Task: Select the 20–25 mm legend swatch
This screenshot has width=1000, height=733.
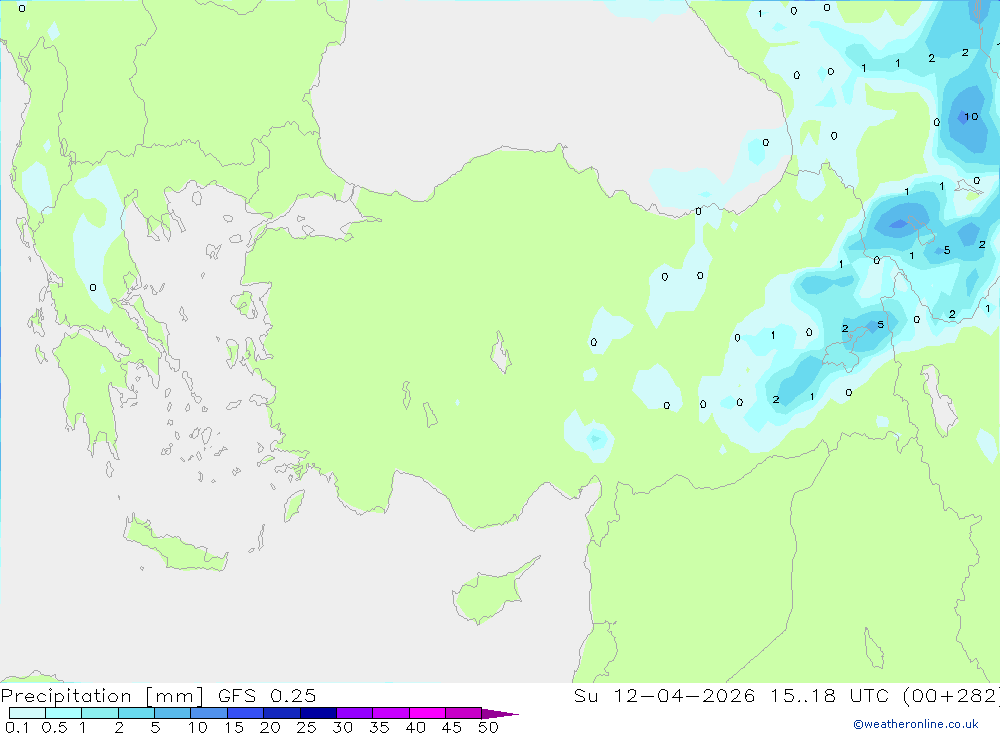Action: pos(282,713)
